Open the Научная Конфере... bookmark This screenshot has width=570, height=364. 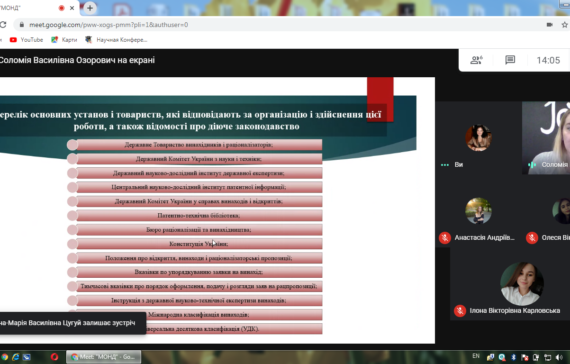pyautogui.click(x=116, y=40)
